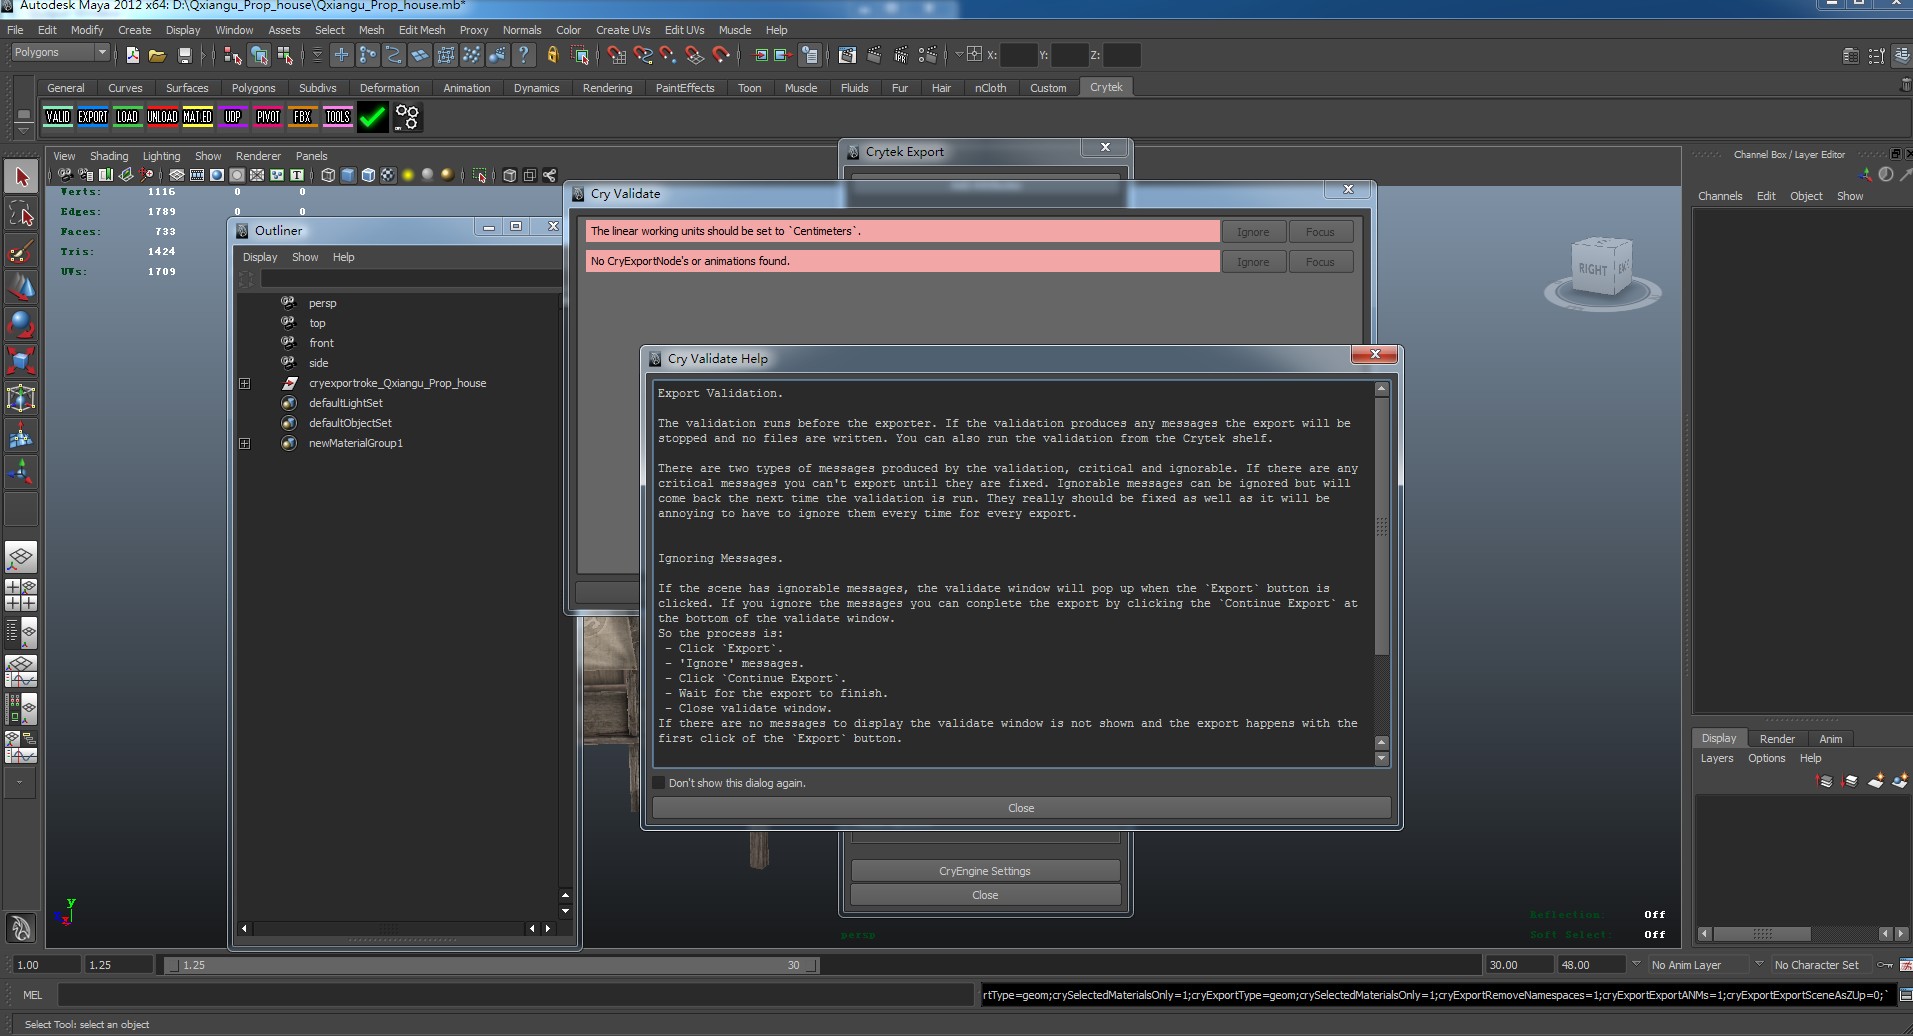Click the open scene folder icon

pos(157,55)
